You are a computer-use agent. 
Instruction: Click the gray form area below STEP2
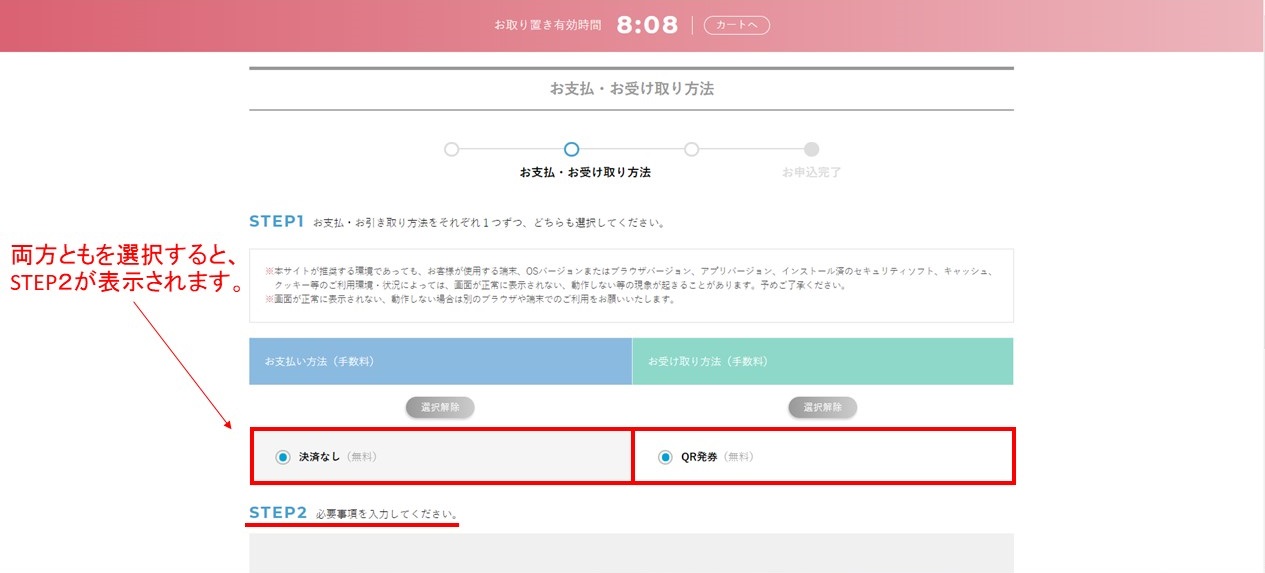coord(631,552)
